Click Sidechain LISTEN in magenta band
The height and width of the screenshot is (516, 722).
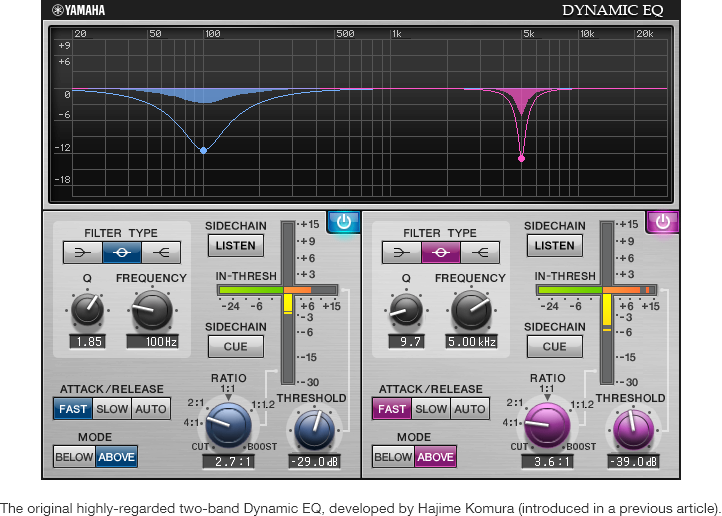pyautogui.click(x=554, y=246)
